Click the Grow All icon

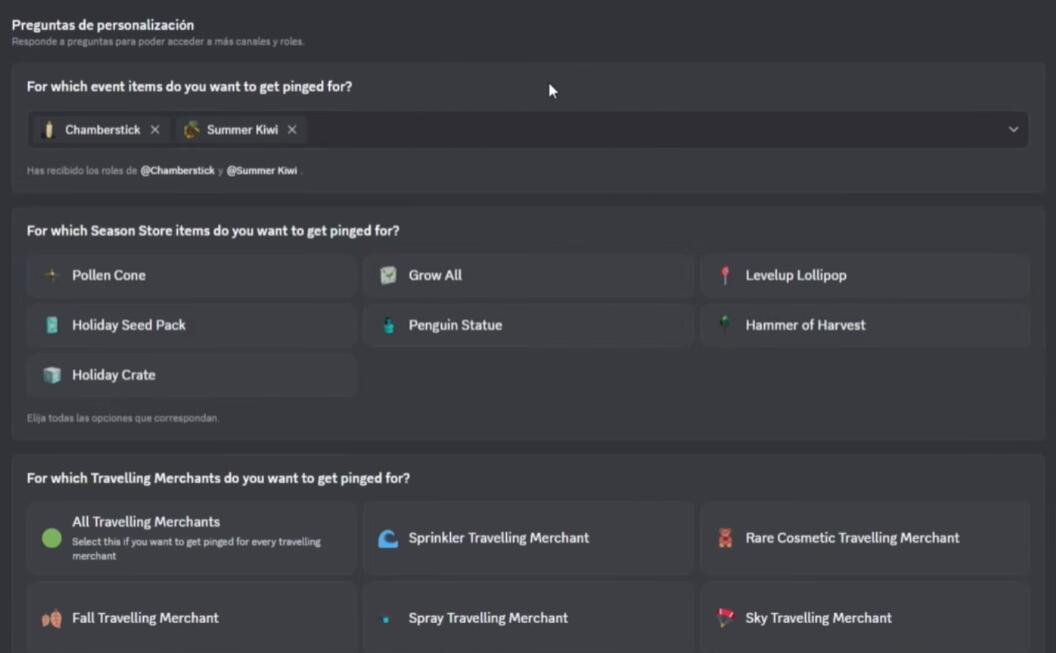click(388, 275)
